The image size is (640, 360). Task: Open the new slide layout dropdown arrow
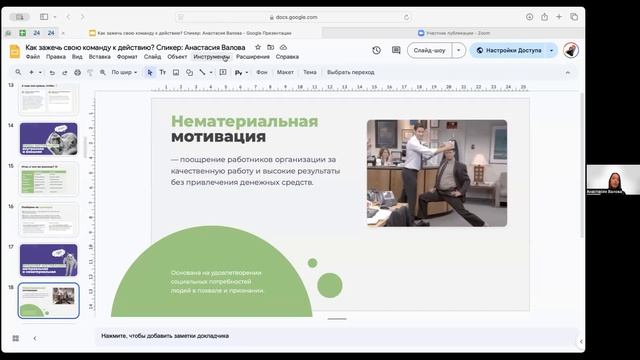pyautogui.click(x=40, y=72)
